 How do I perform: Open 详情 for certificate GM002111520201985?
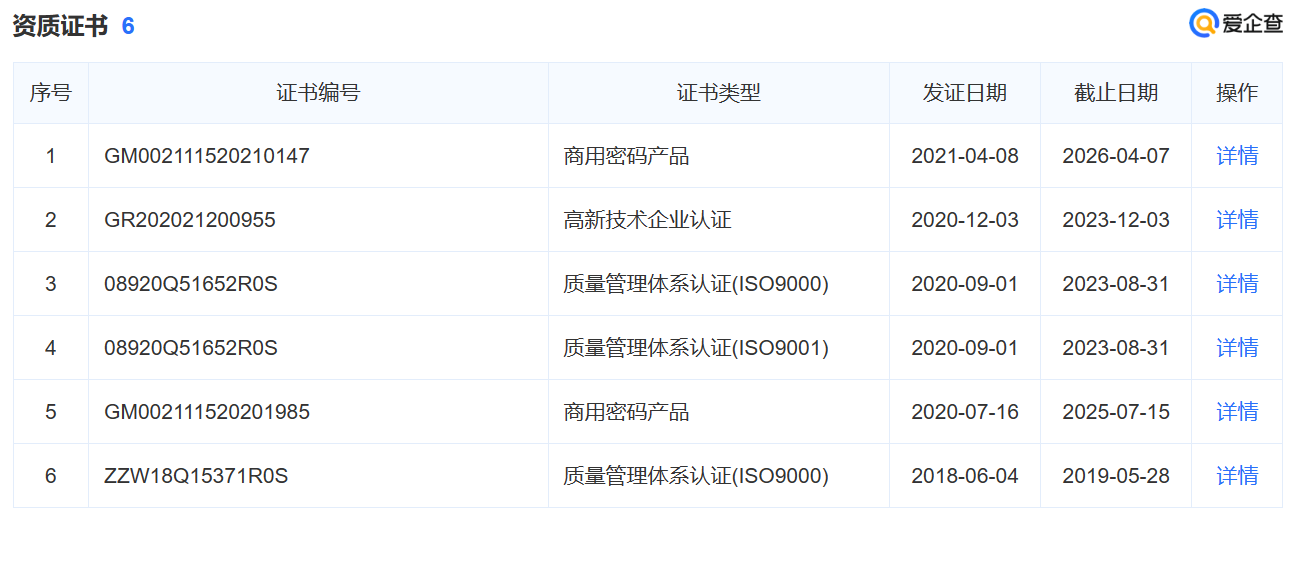click(x=1236, y=412)
